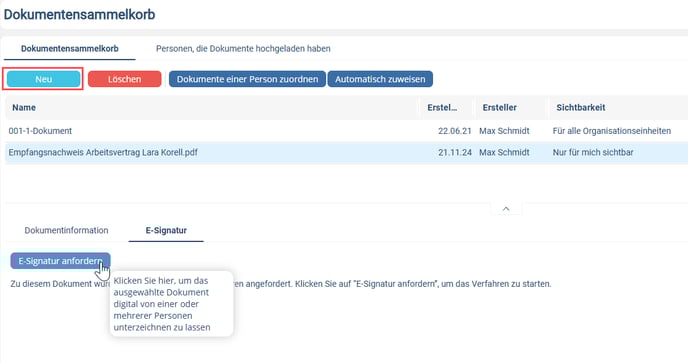Select the 001-1-Dokument row
Viewport: 688px width, 363px height.
(347, 131)
